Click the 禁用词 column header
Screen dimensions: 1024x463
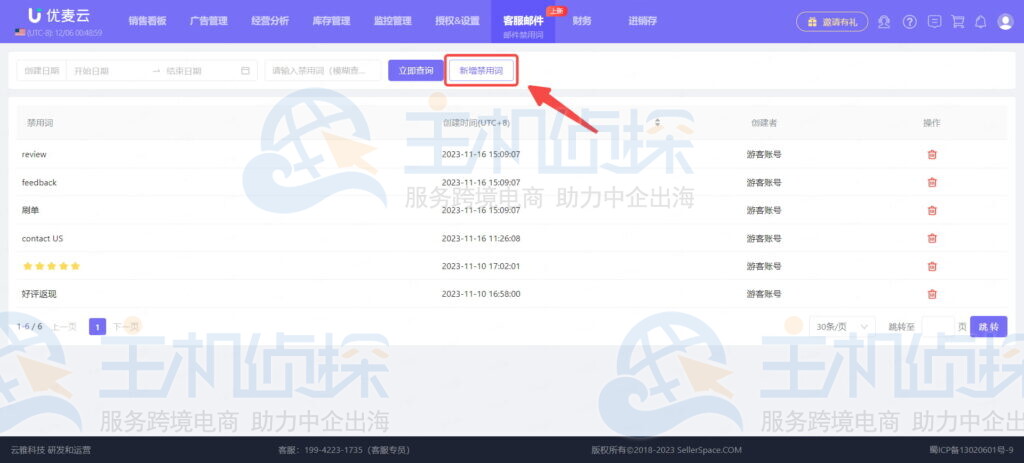[x=39, y=123]
